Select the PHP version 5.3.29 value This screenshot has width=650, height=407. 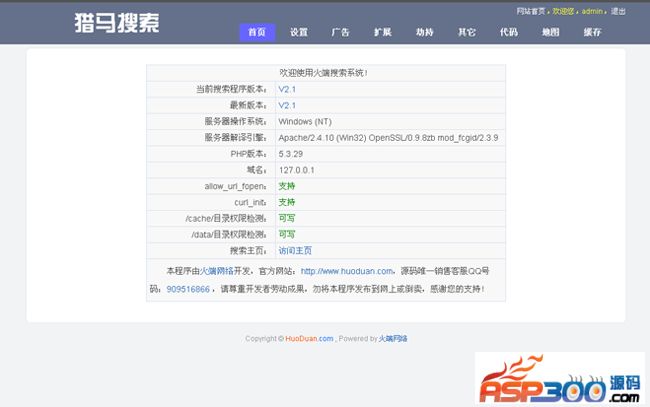(291, 154)
